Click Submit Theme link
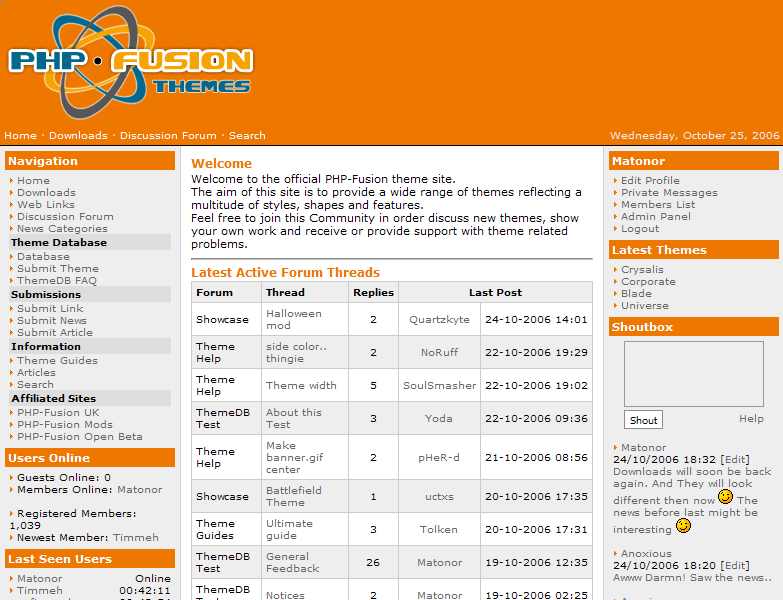Screen dimensions: 783x600 pyautogui.click(x=58, y=269)
